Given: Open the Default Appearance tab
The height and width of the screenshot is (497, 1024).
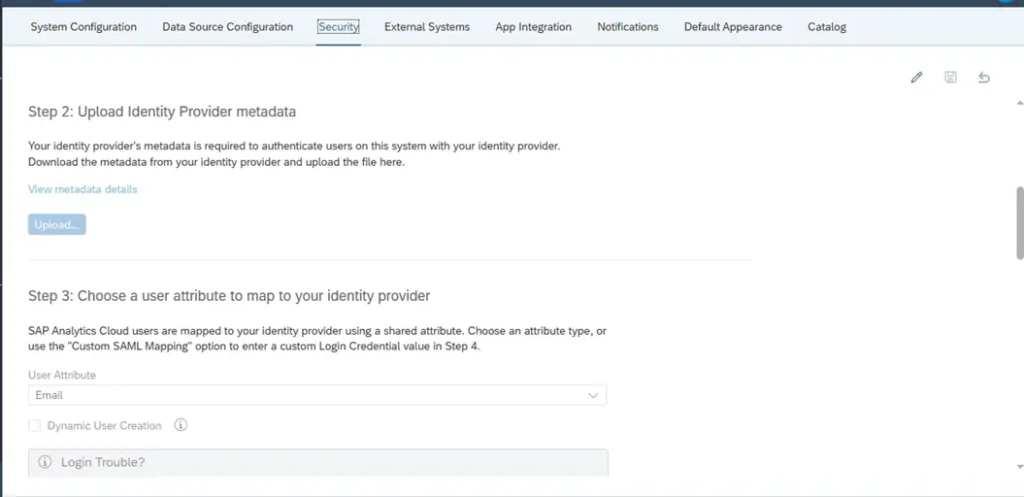Looking at the screenshot, I should pos(733,27).
